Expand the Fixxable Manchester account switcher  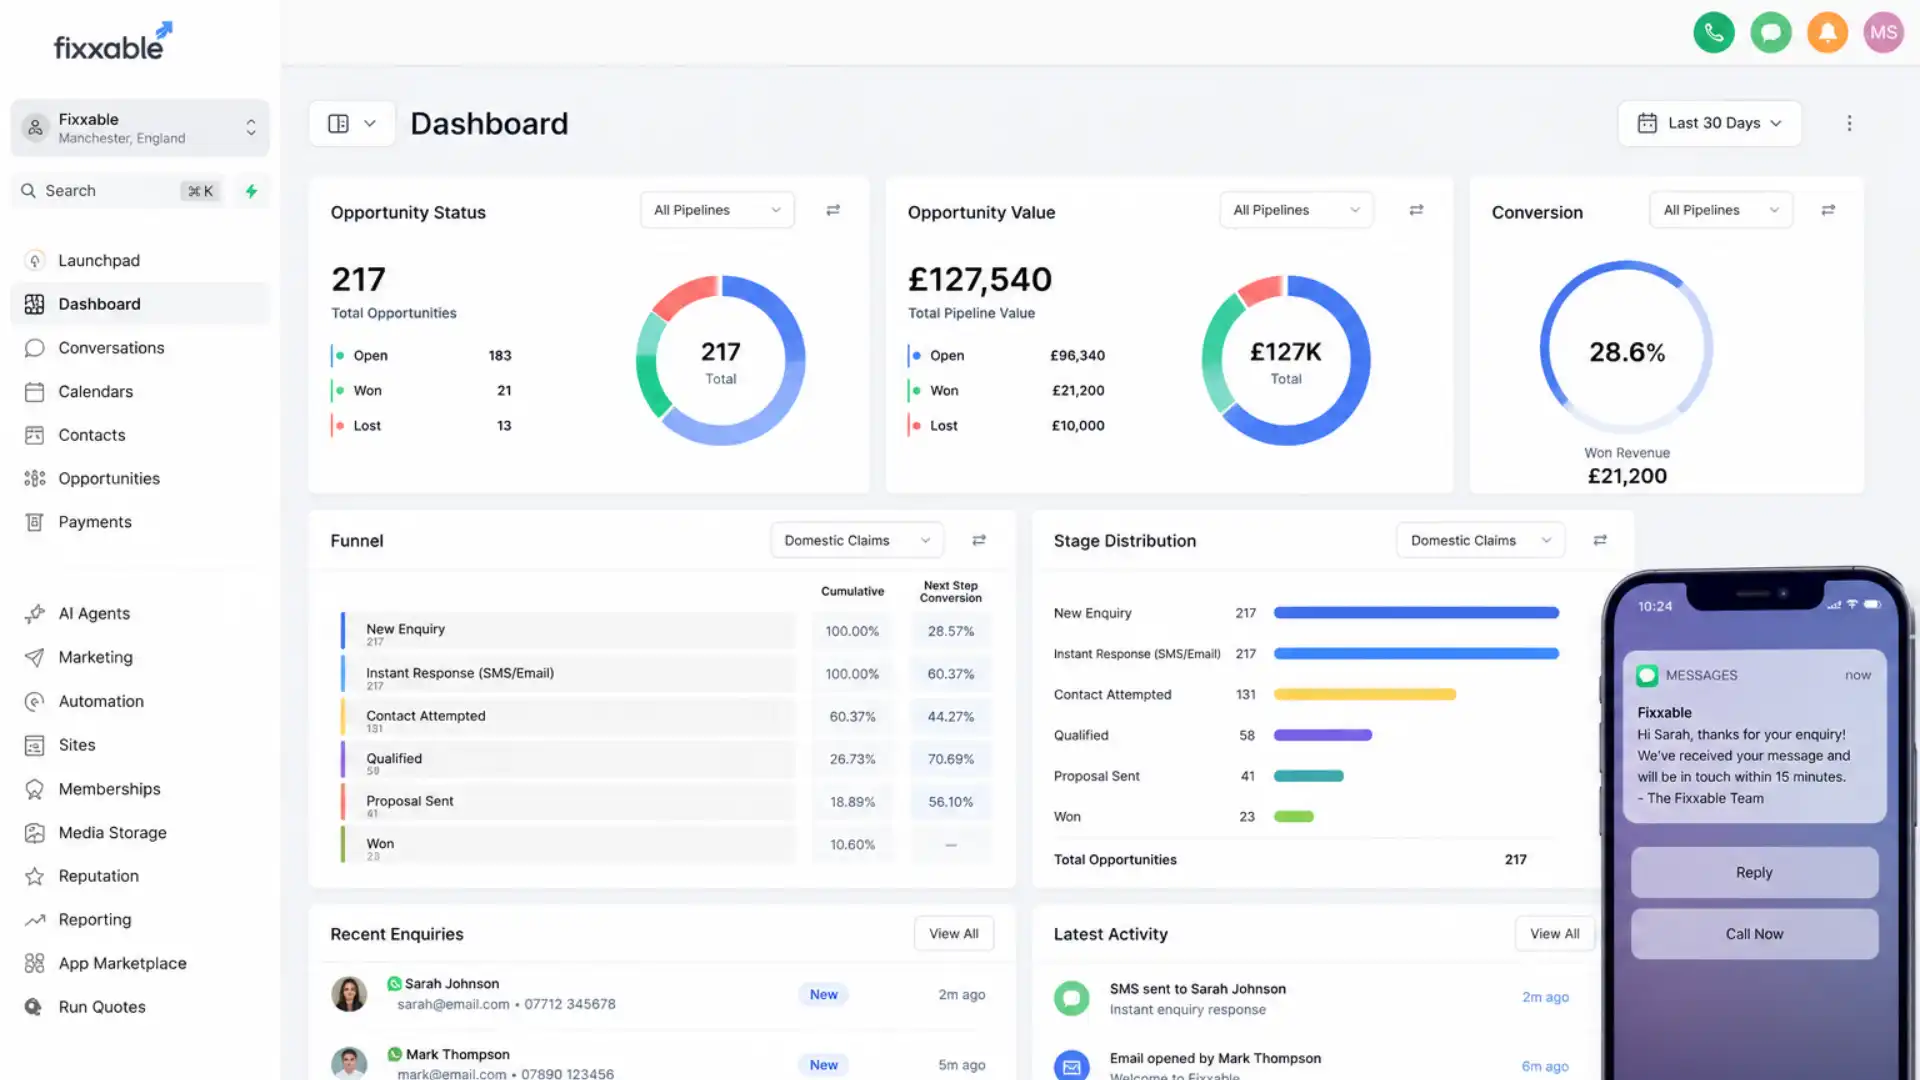[140, 128]
